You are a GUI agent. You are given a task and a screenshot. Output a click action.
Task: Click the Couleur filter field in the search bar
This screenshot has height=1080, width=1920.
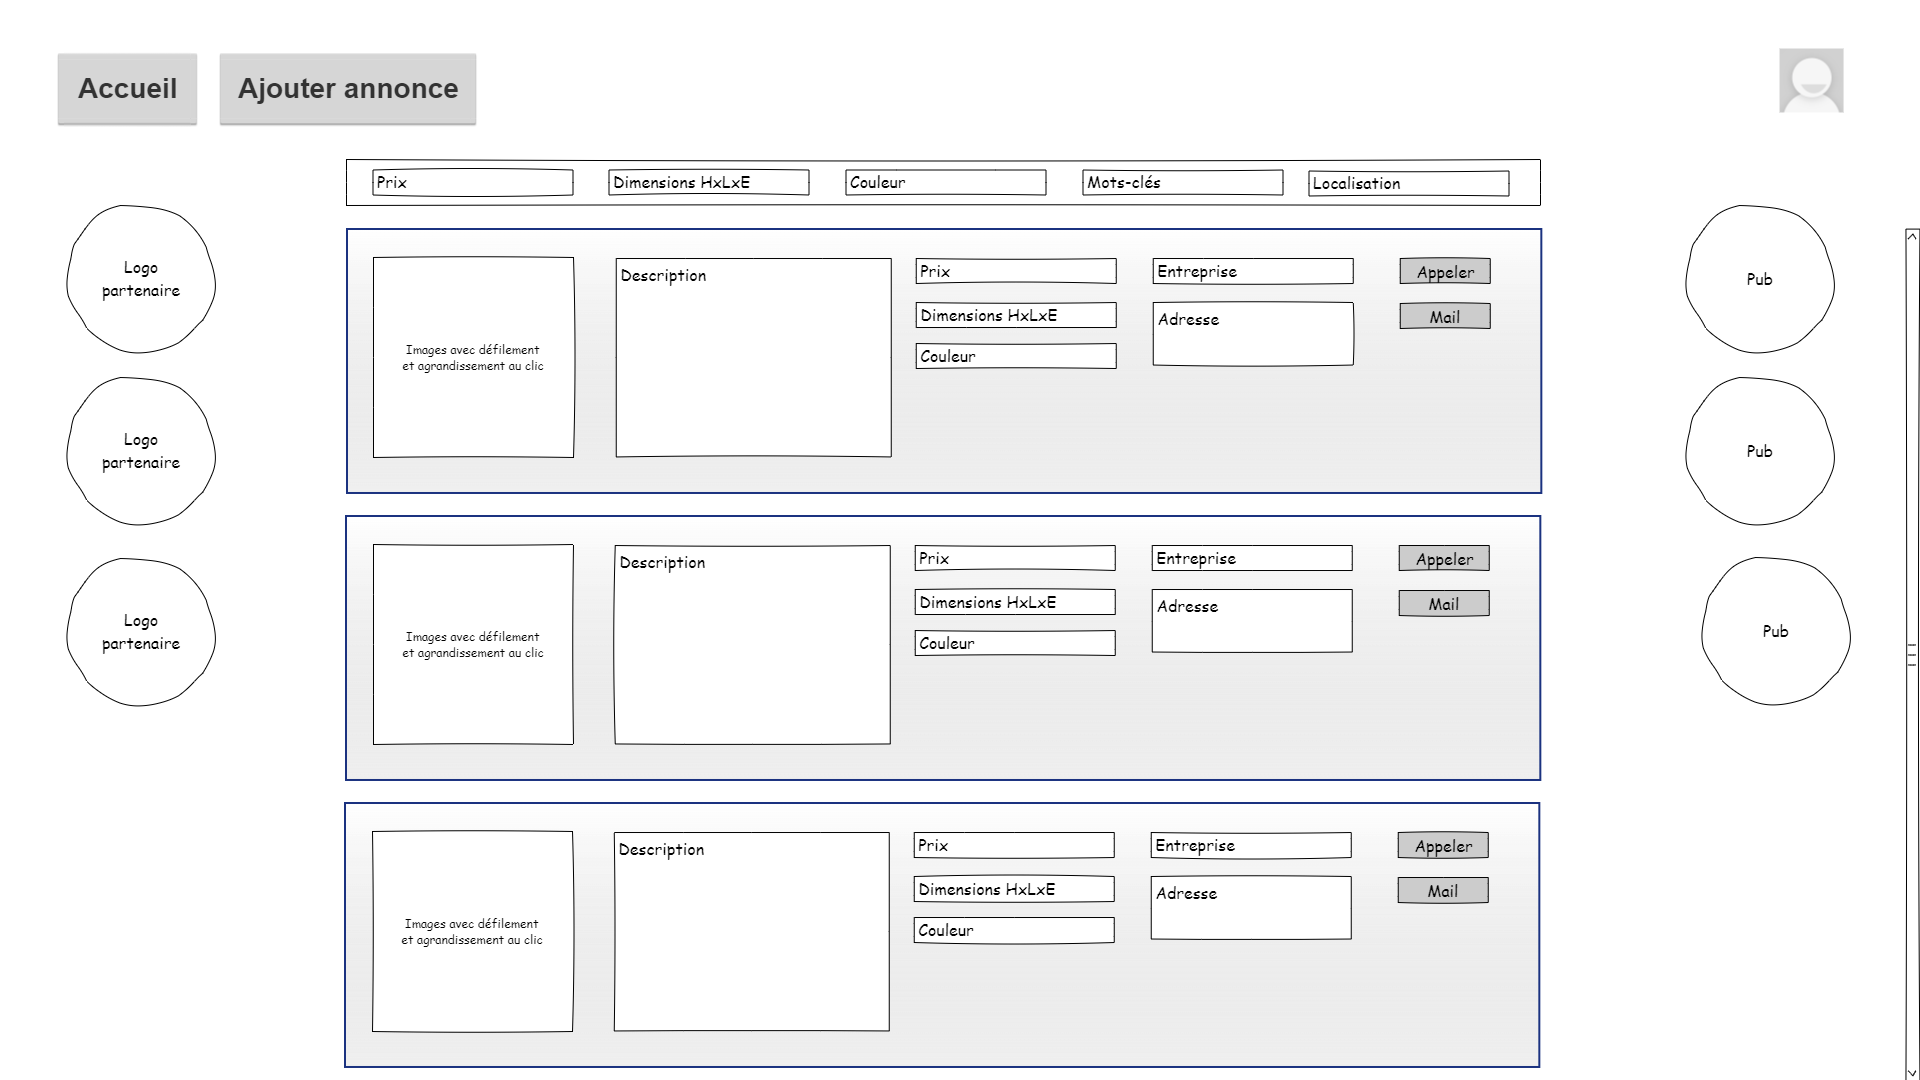click(945, 183)
